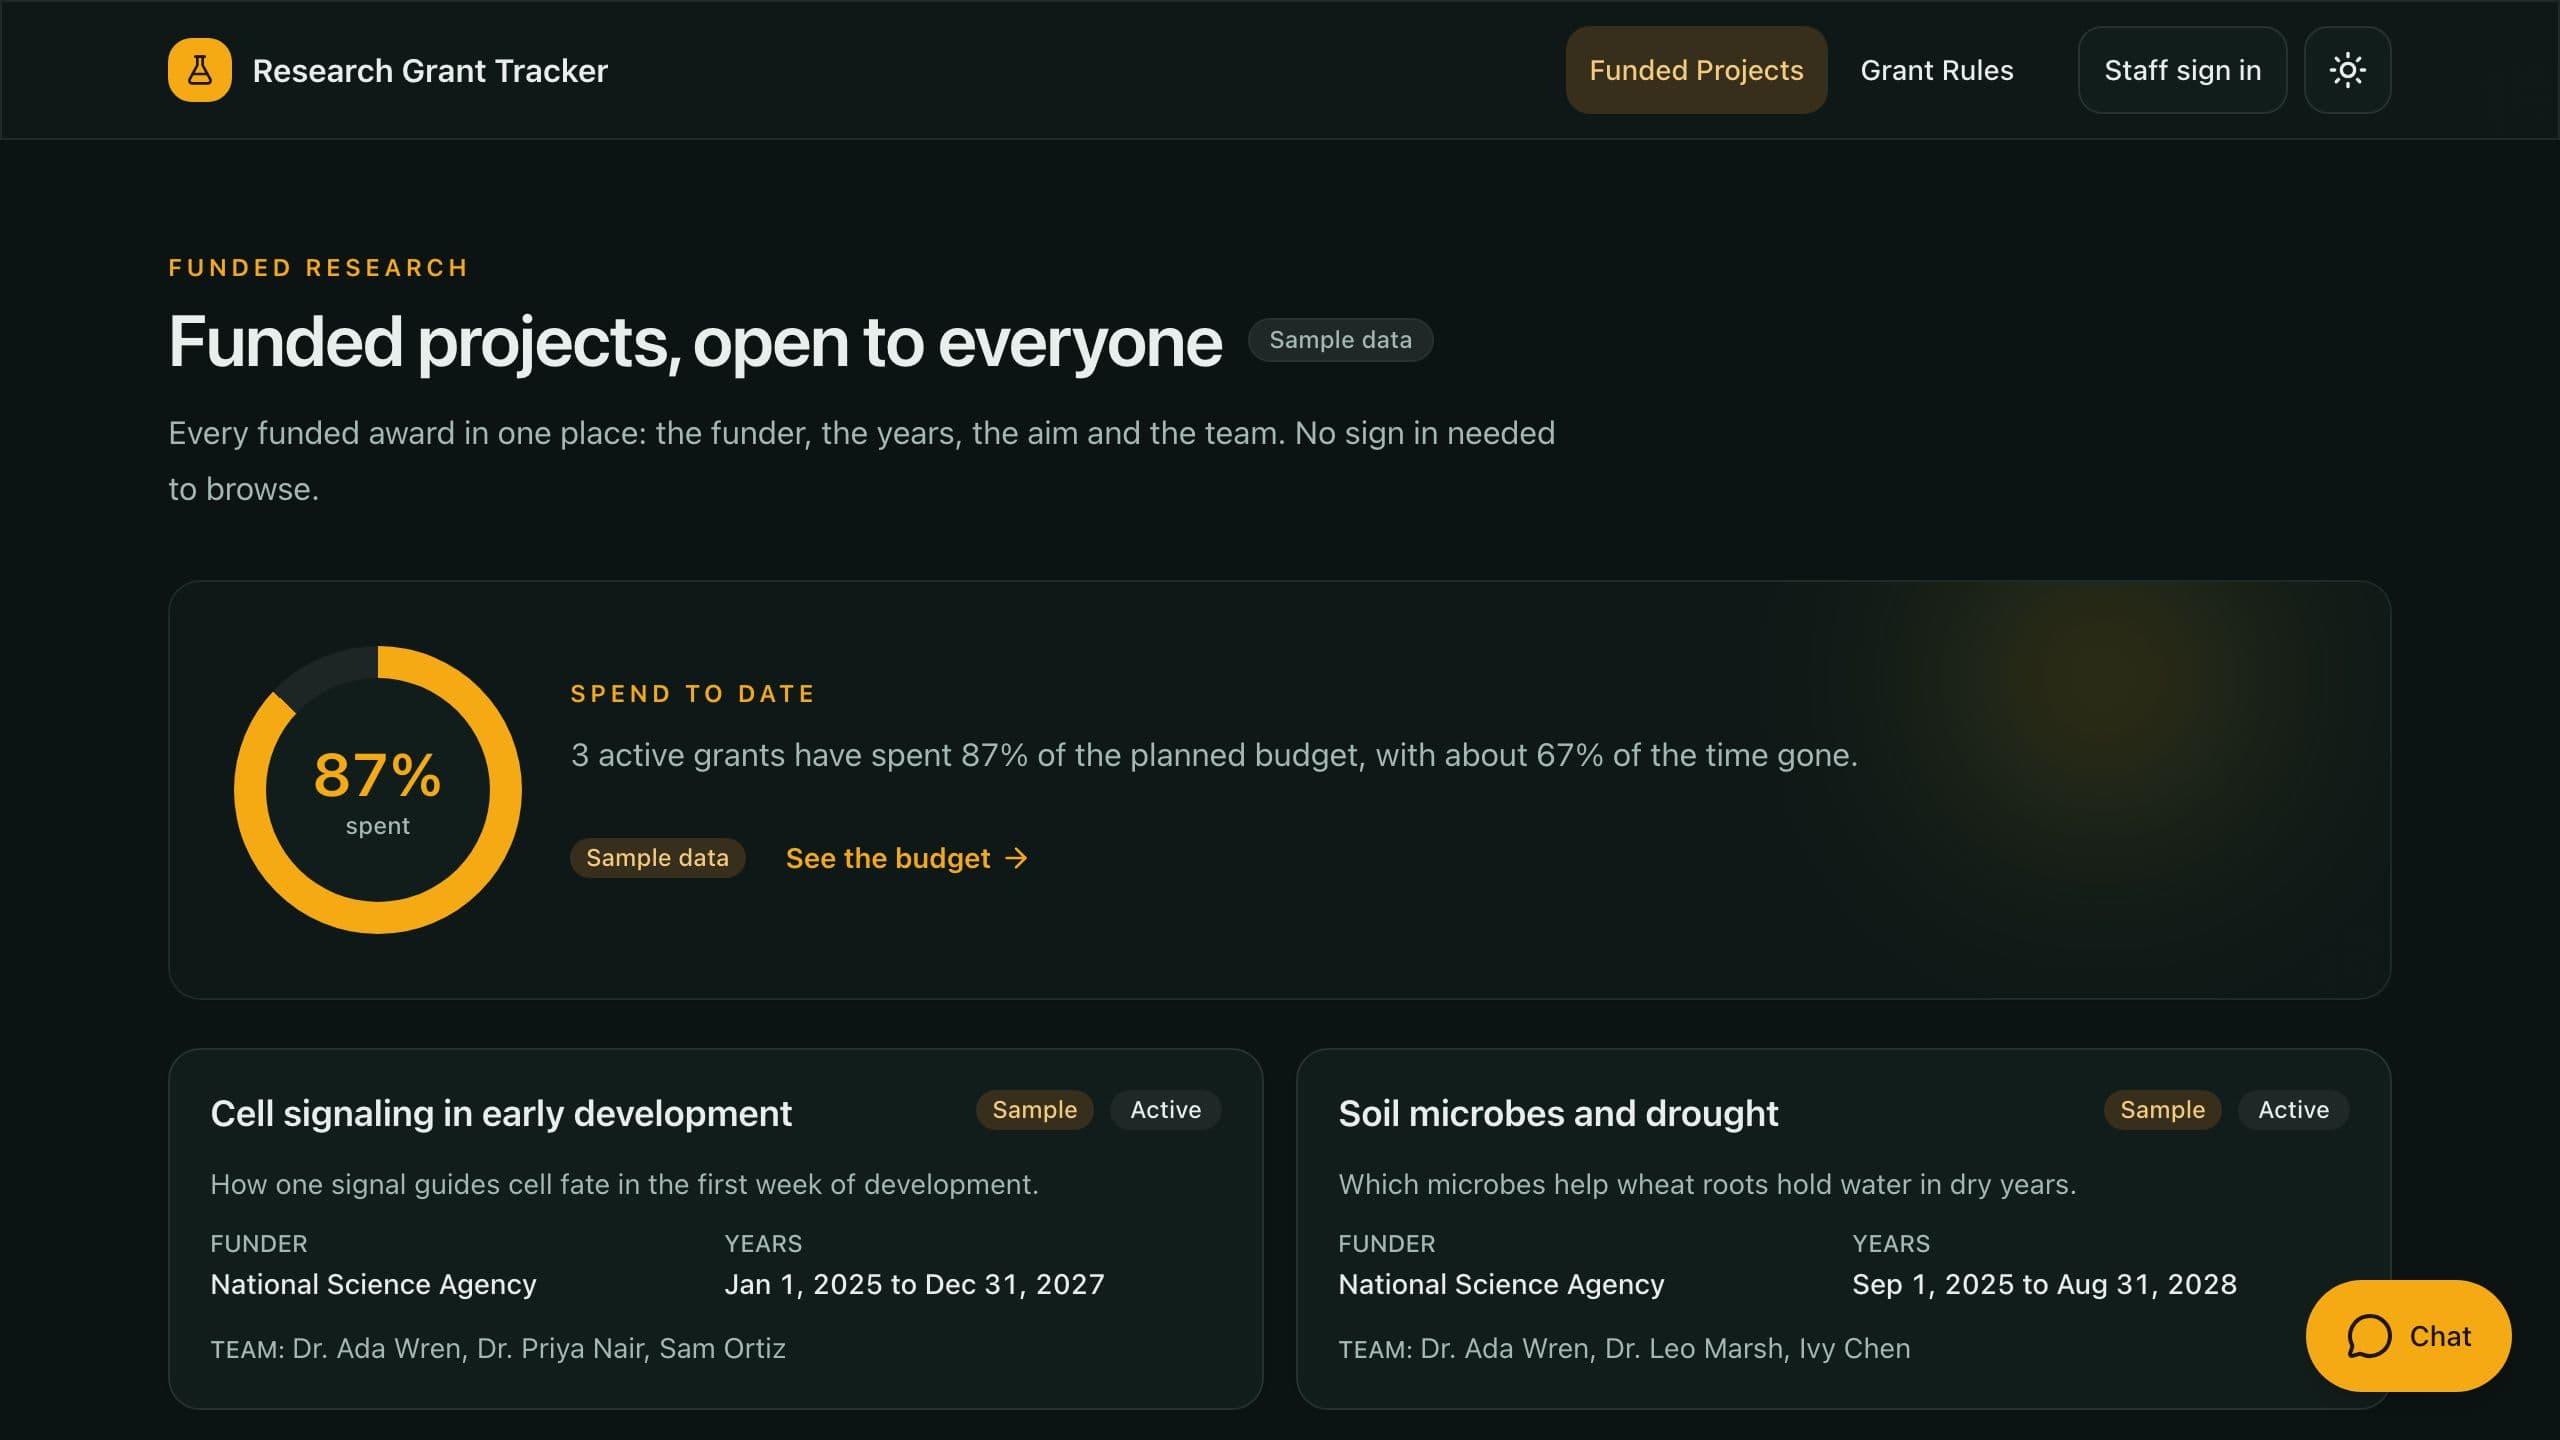Click the Sample tag on the Soil microbes card
The image size is (2560, 1440).
2162,1110
